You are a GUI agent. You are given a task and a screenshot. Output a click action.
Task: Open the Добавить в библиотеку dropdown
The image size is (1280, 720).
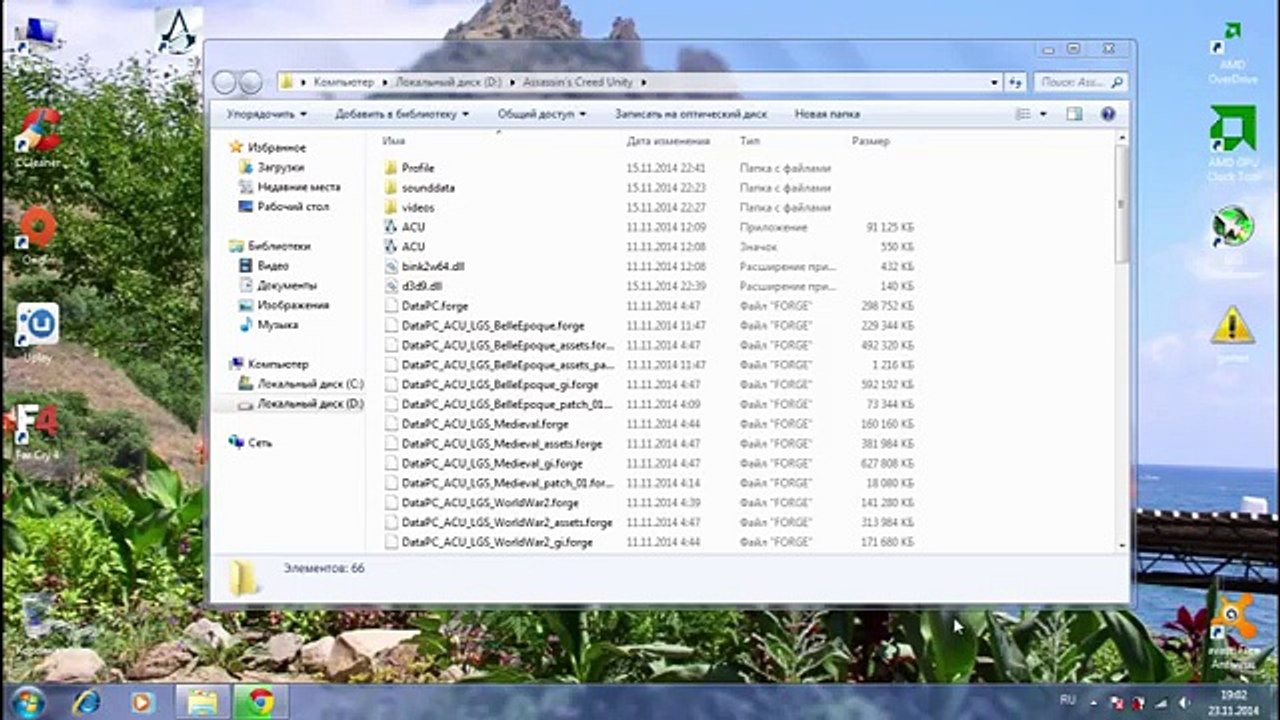click(x=402, y=114)
